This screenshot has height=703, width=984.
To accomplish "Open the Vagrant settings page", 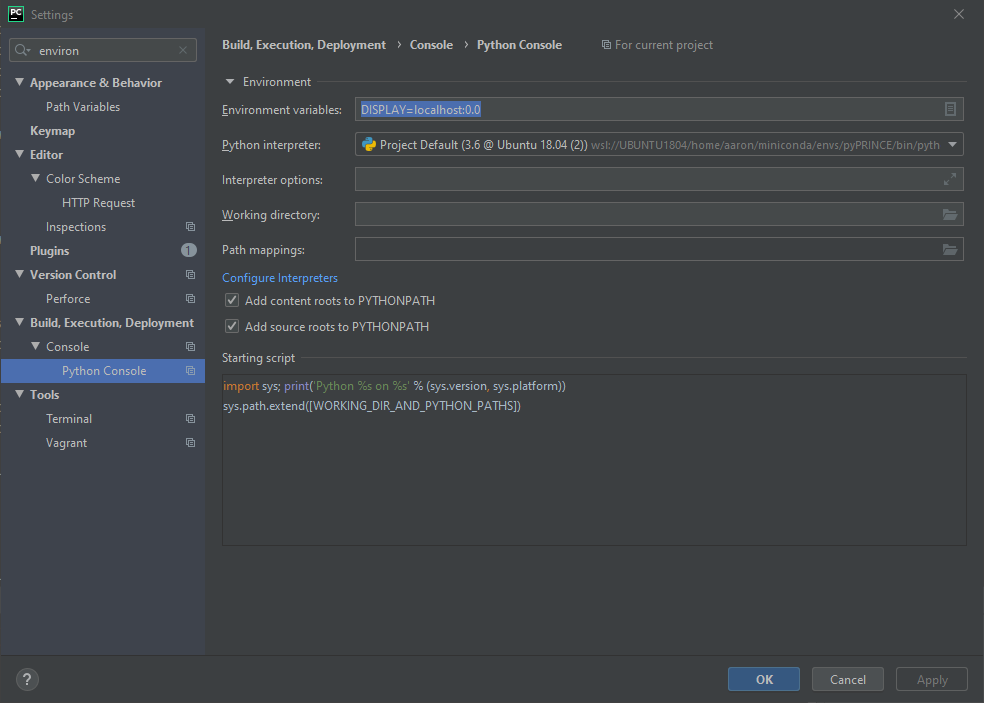I will pos(67,443).
